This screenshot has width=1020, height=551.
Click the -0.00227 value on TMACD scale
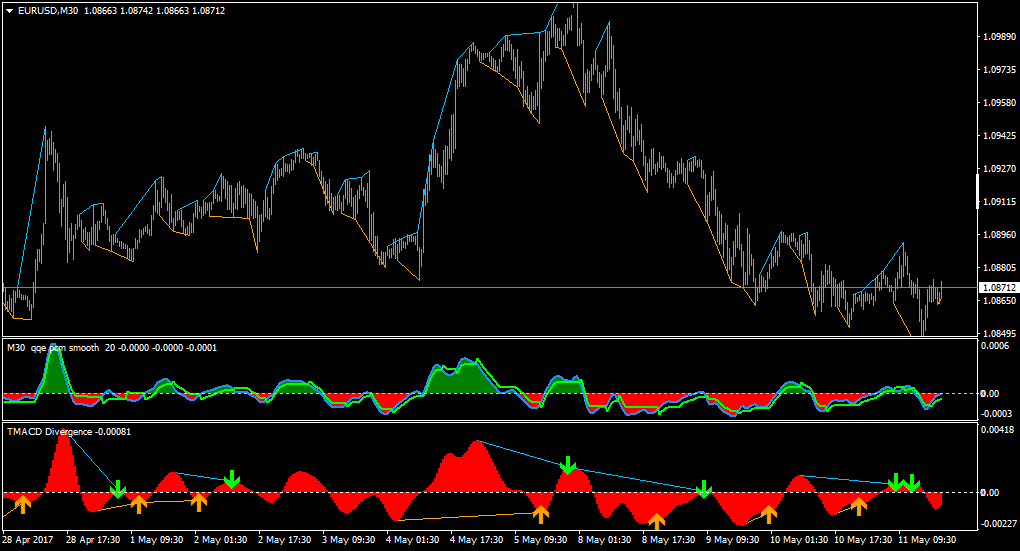click(x=999, y=524)
